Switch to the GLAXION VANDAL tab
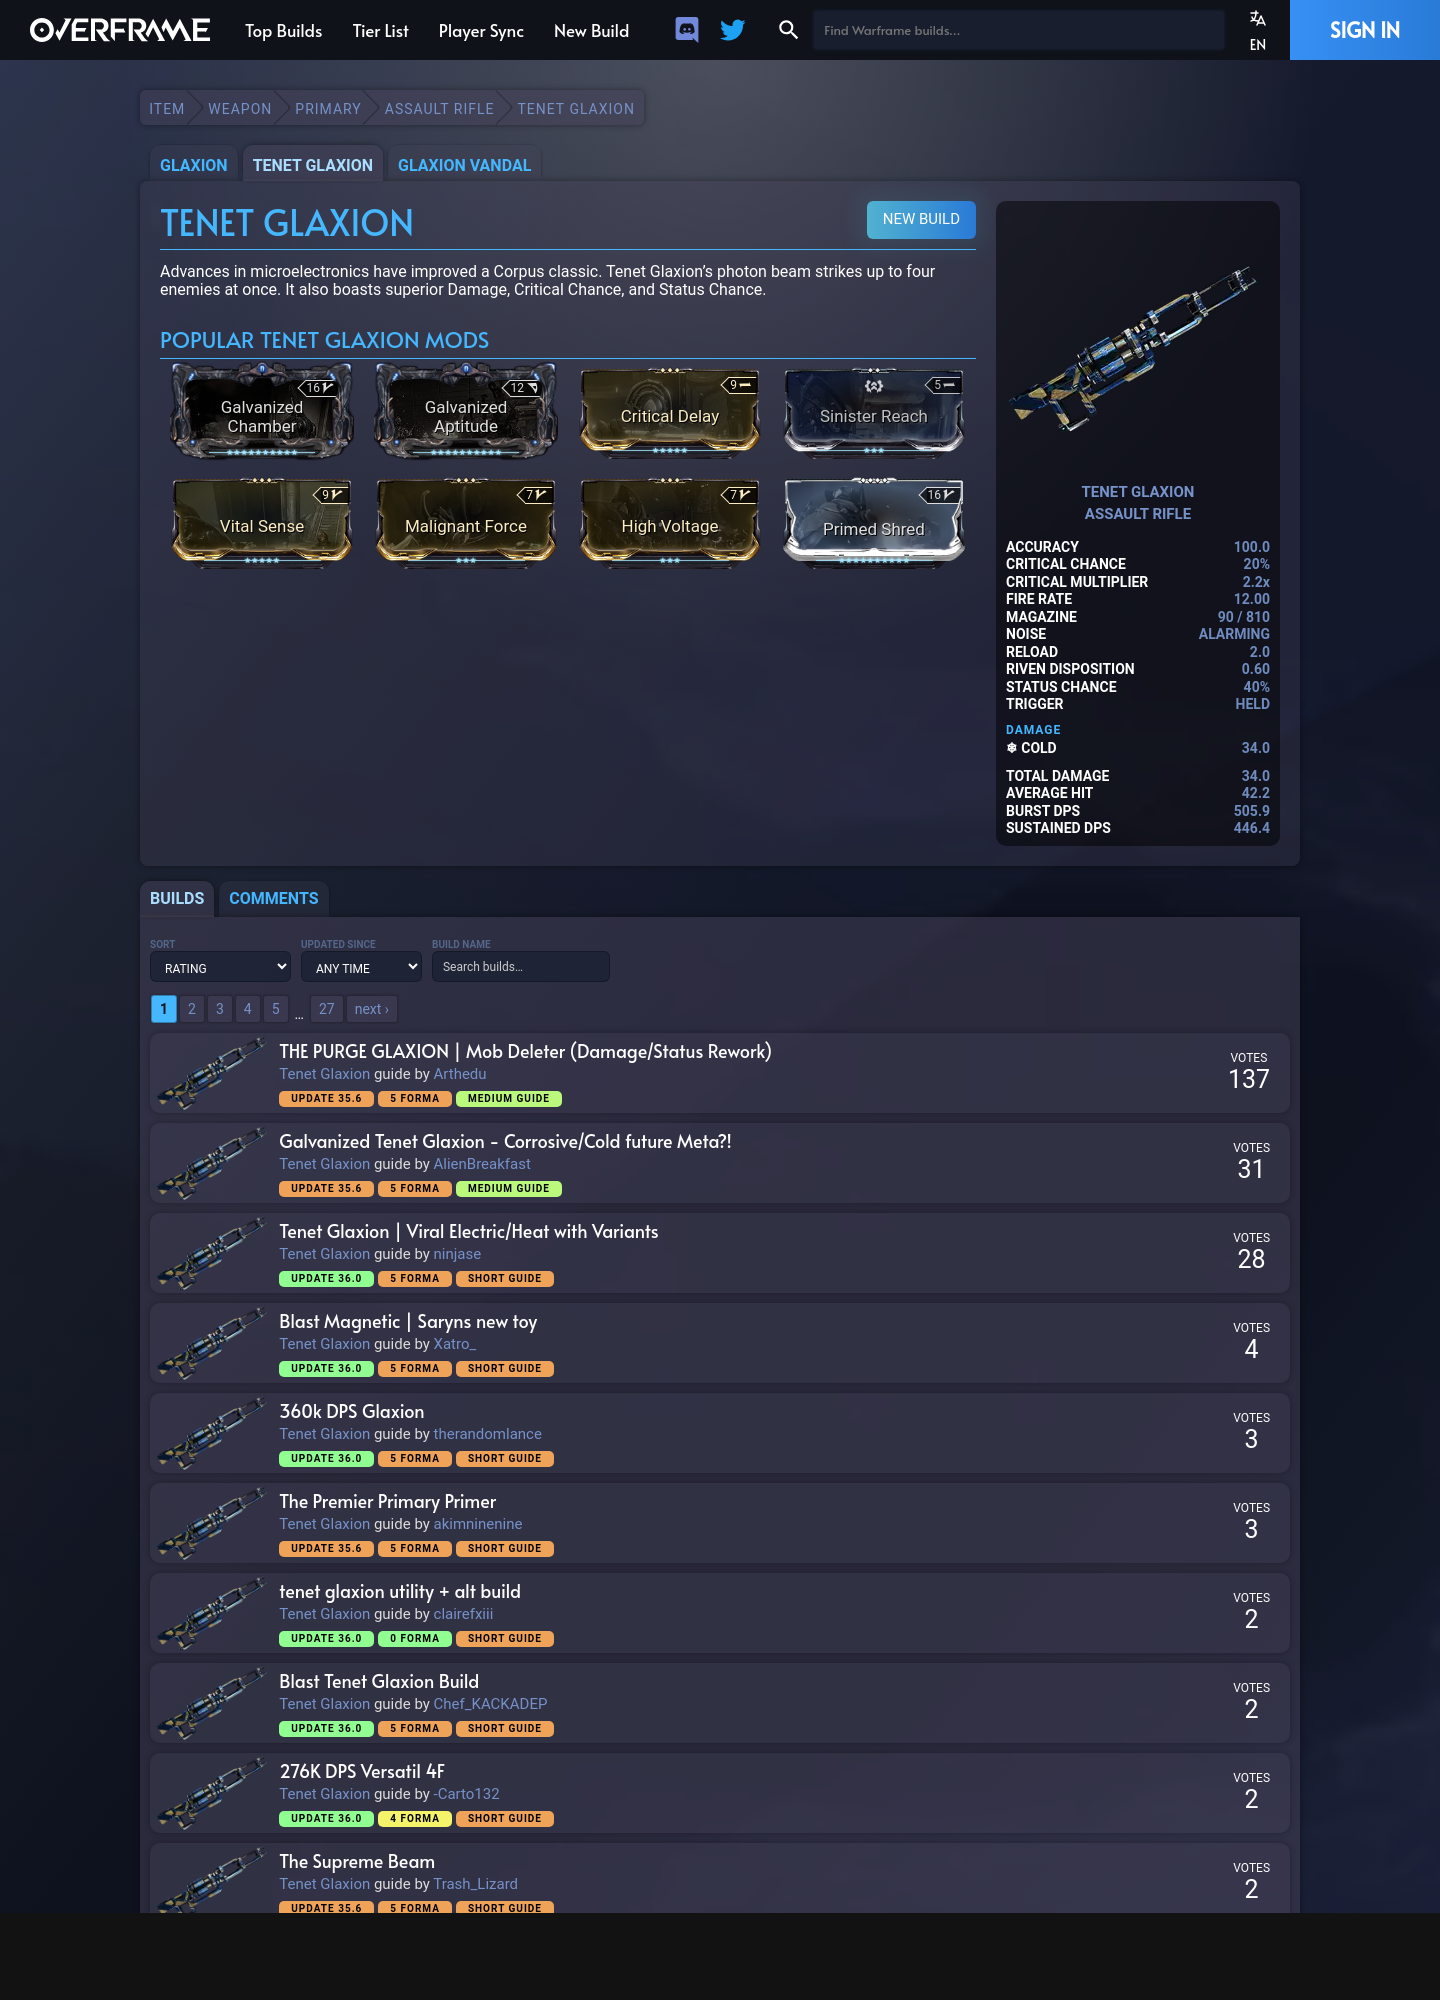 coord(465,165)
